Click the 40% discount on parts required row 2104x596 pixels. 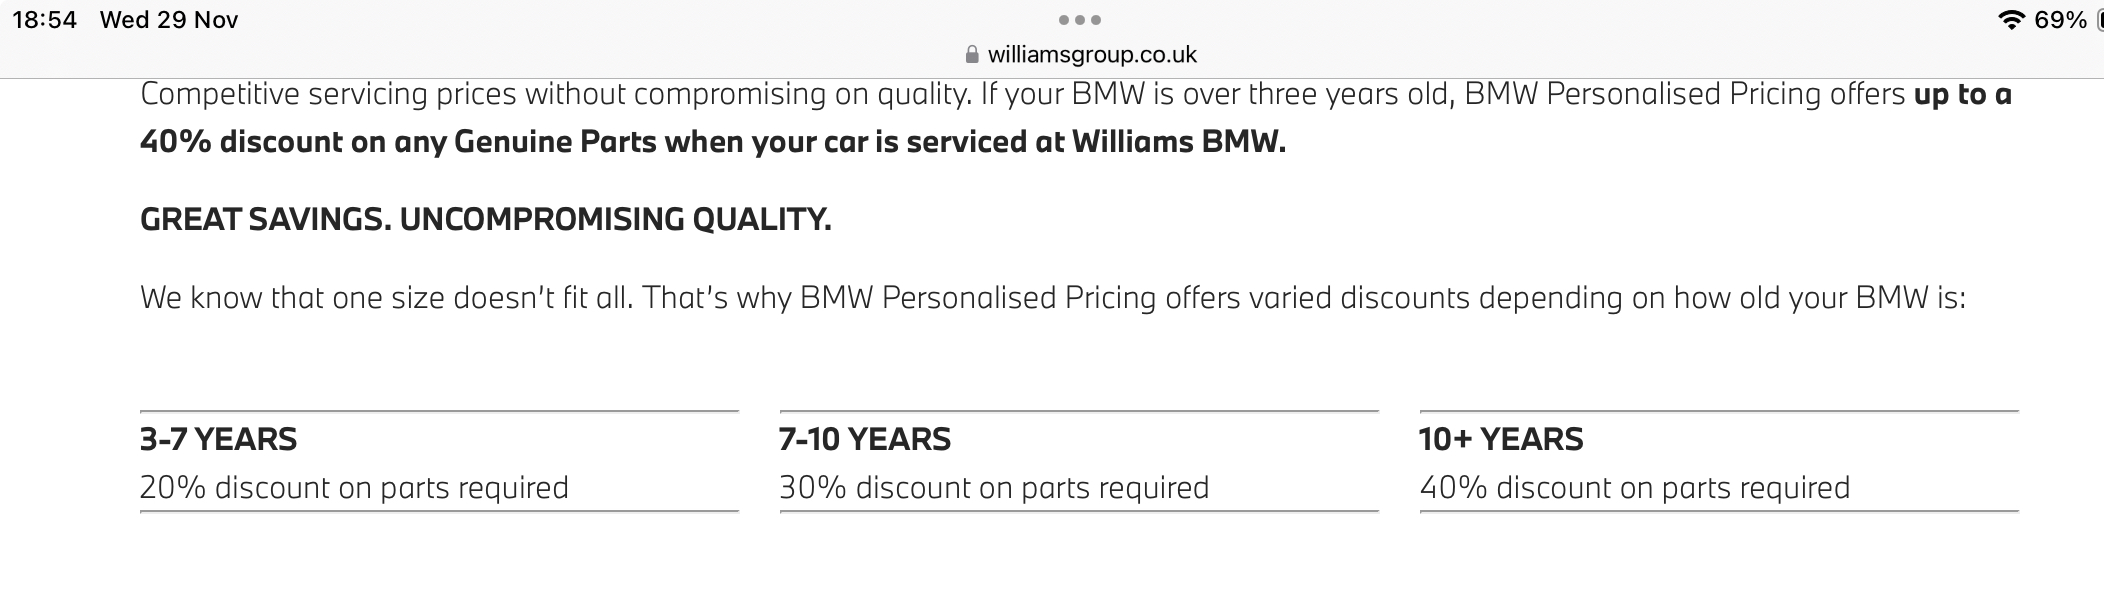point(1635,488)
